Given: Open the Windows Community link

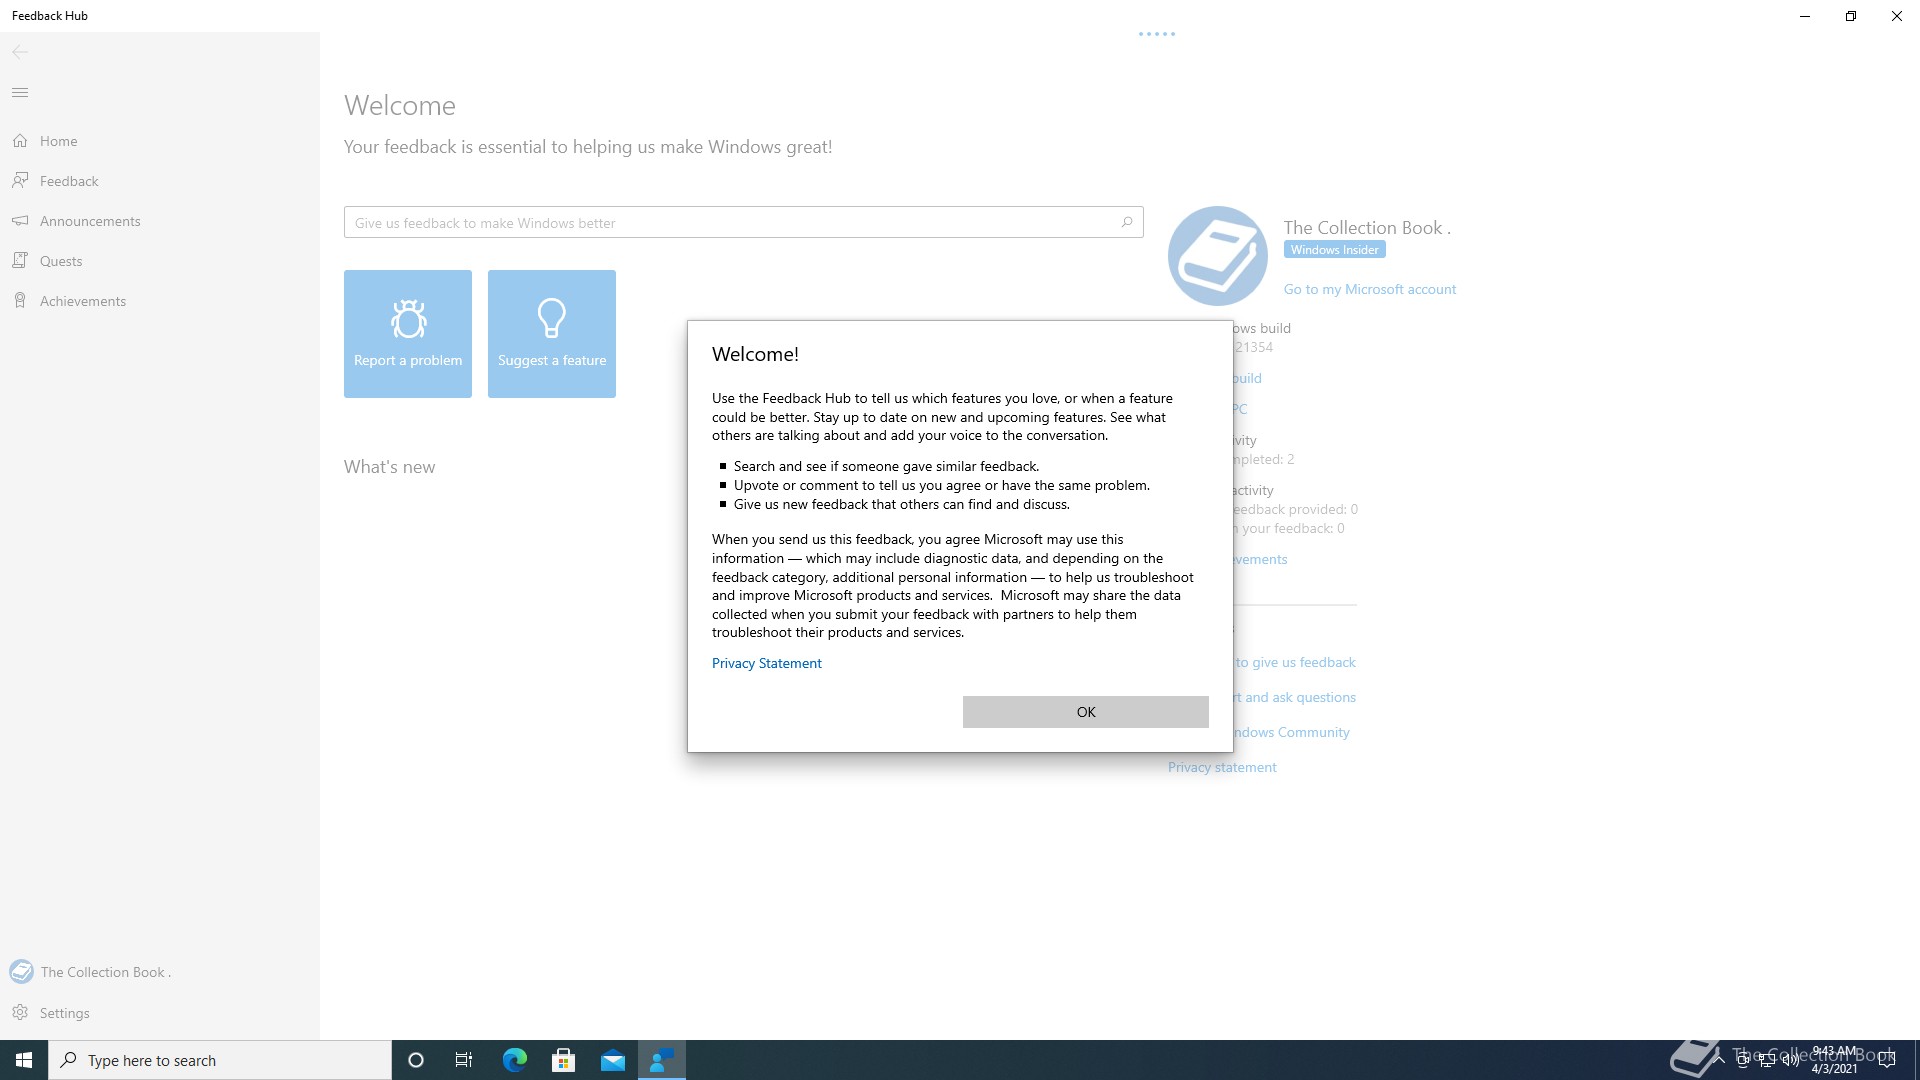Looking at the screenshot, I should 1291,732.
